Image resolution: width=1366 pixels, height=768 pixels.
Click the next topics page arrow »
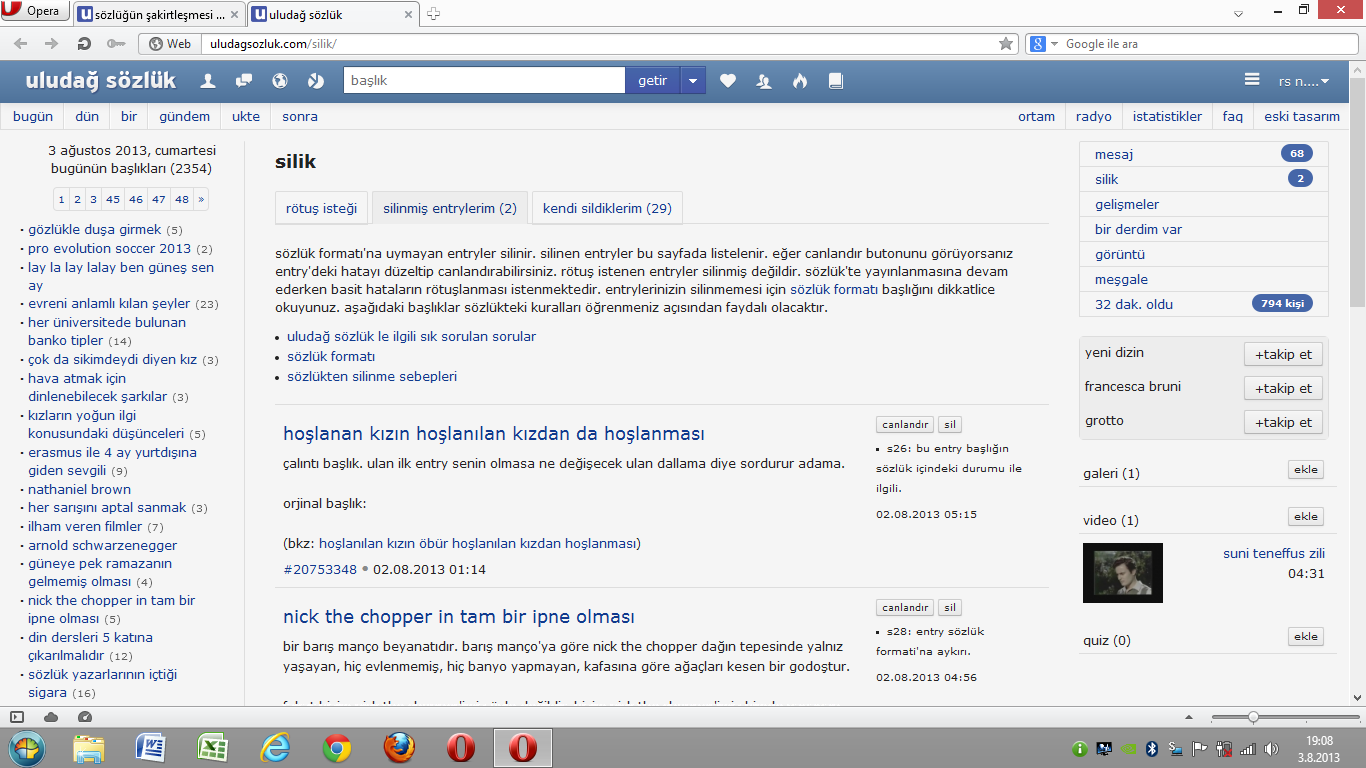(201, 199)
